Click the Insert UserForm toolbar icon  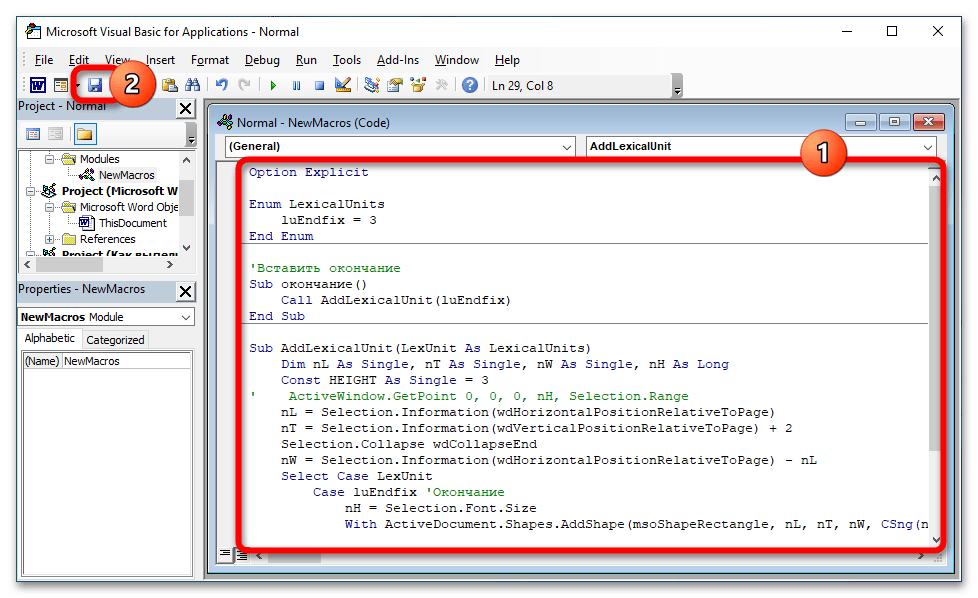[x=61, y=85]
